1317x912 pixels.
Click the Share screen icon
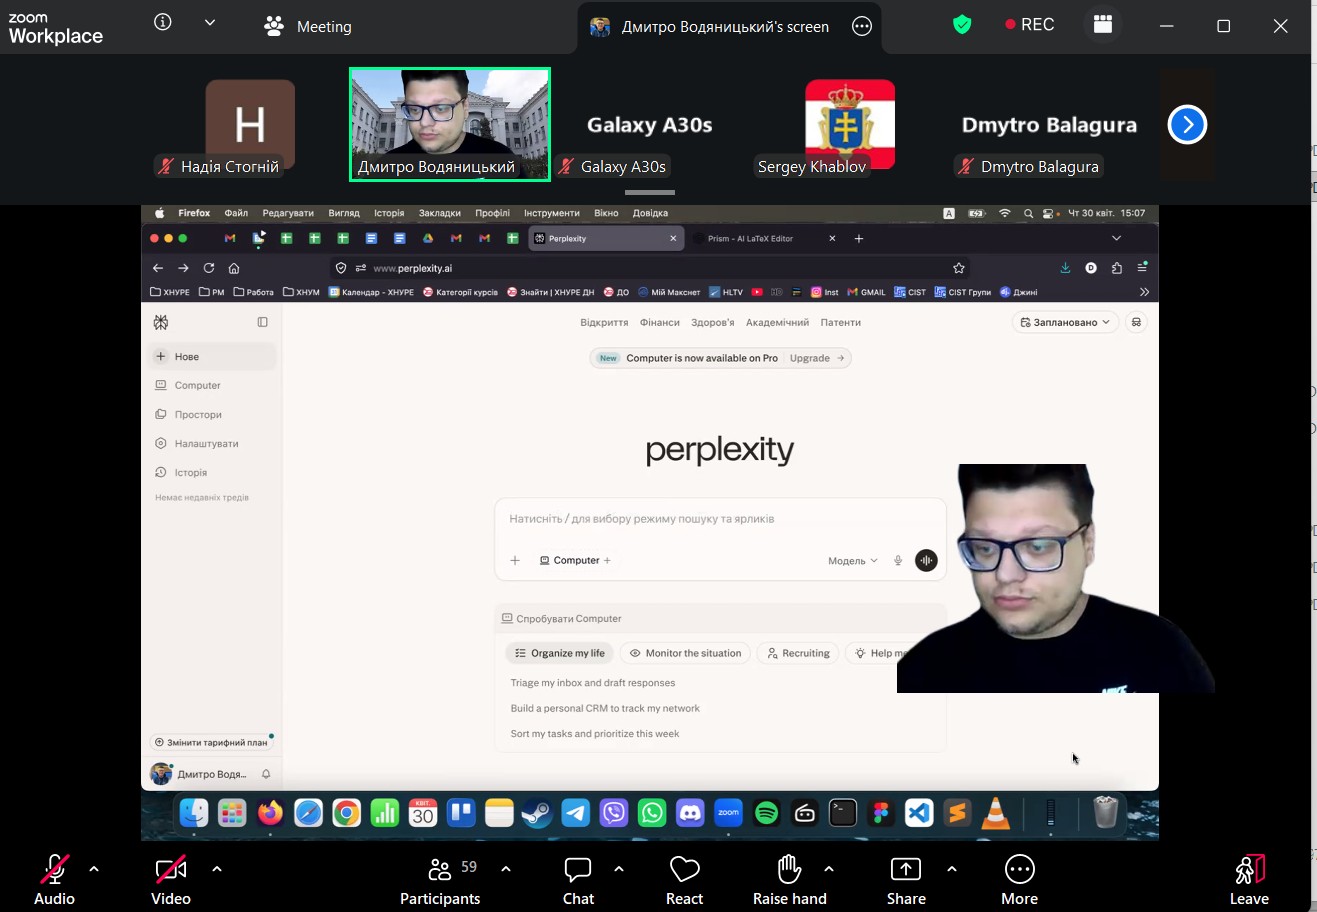(x=906, y=869)
